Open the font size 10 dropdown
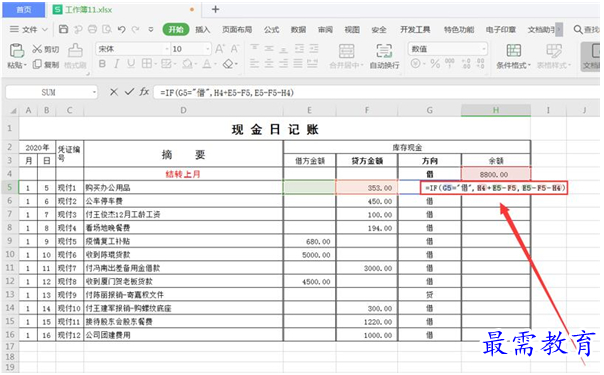Image resolution: width=604 pixels, height=375 pixels. pos(208,49)
